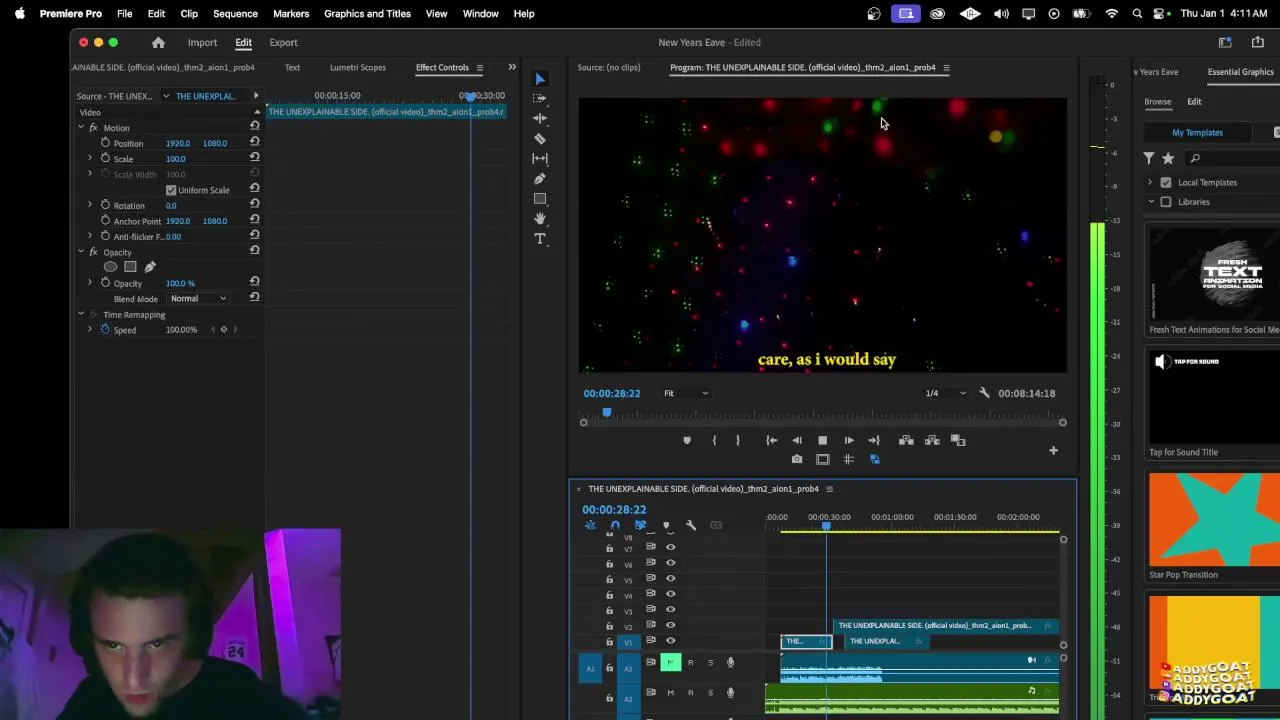The image size is (1280, 720).
Task: Click the Lift button
Action: (906, 440)
